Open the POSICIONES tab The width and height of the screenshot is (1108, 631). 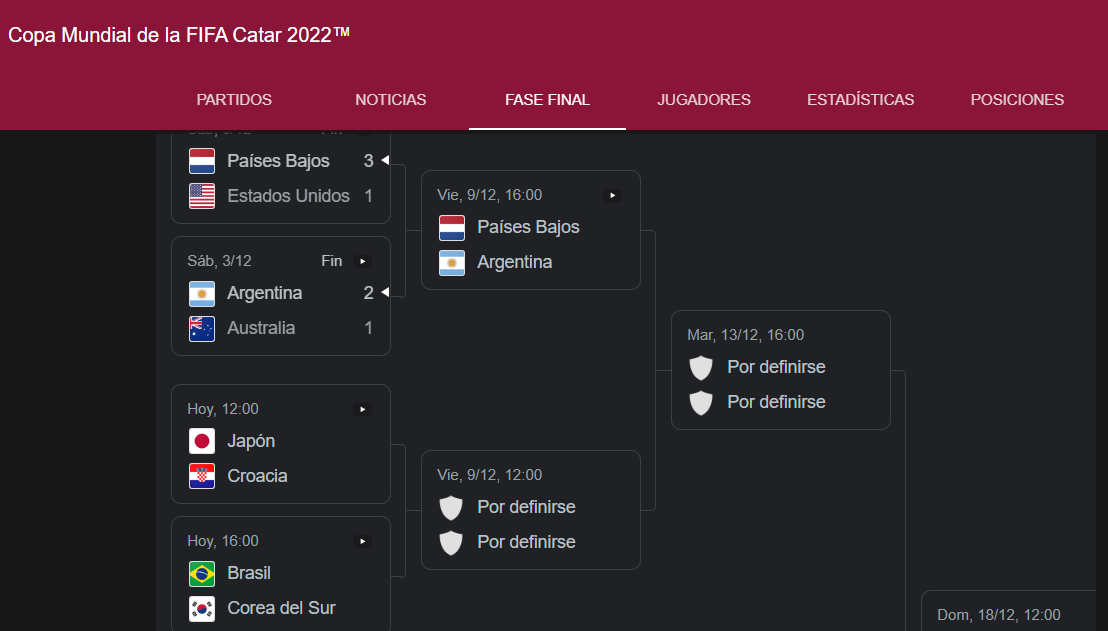(1017, 100)
